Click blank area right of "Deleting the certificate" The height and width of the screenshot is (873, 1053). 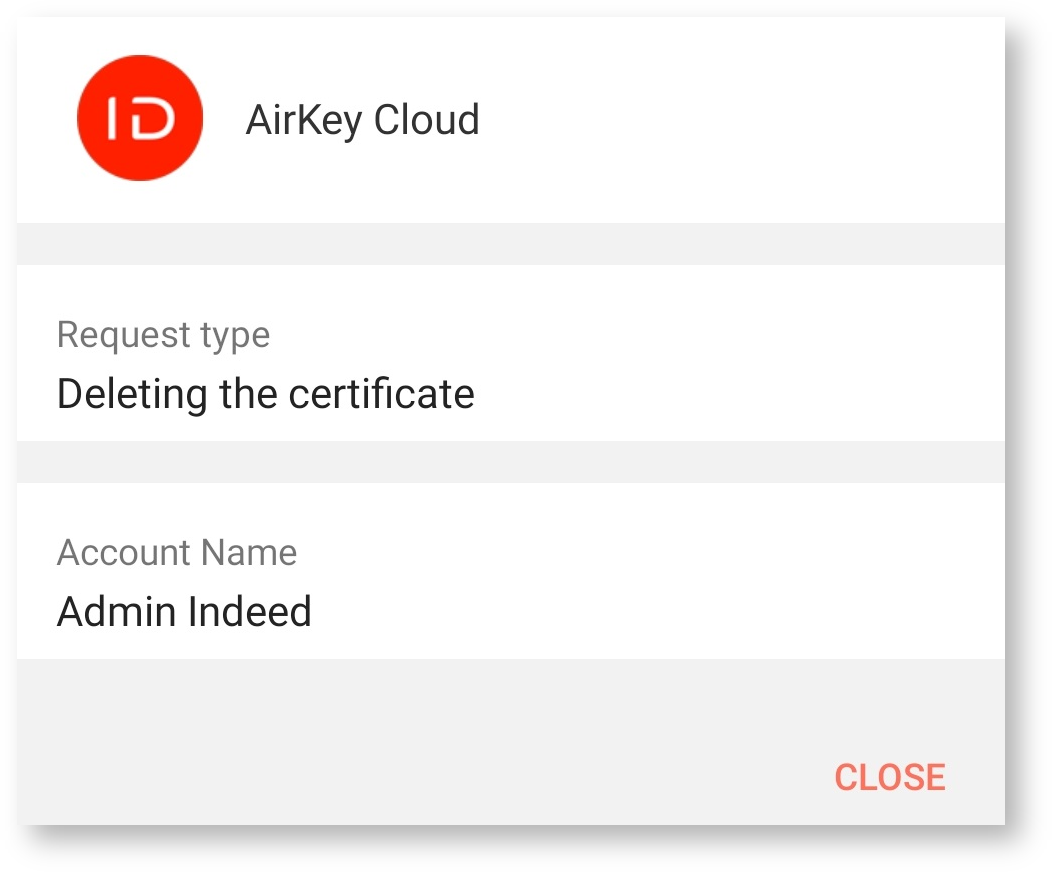pyautogui.click(x=740, y=393)
